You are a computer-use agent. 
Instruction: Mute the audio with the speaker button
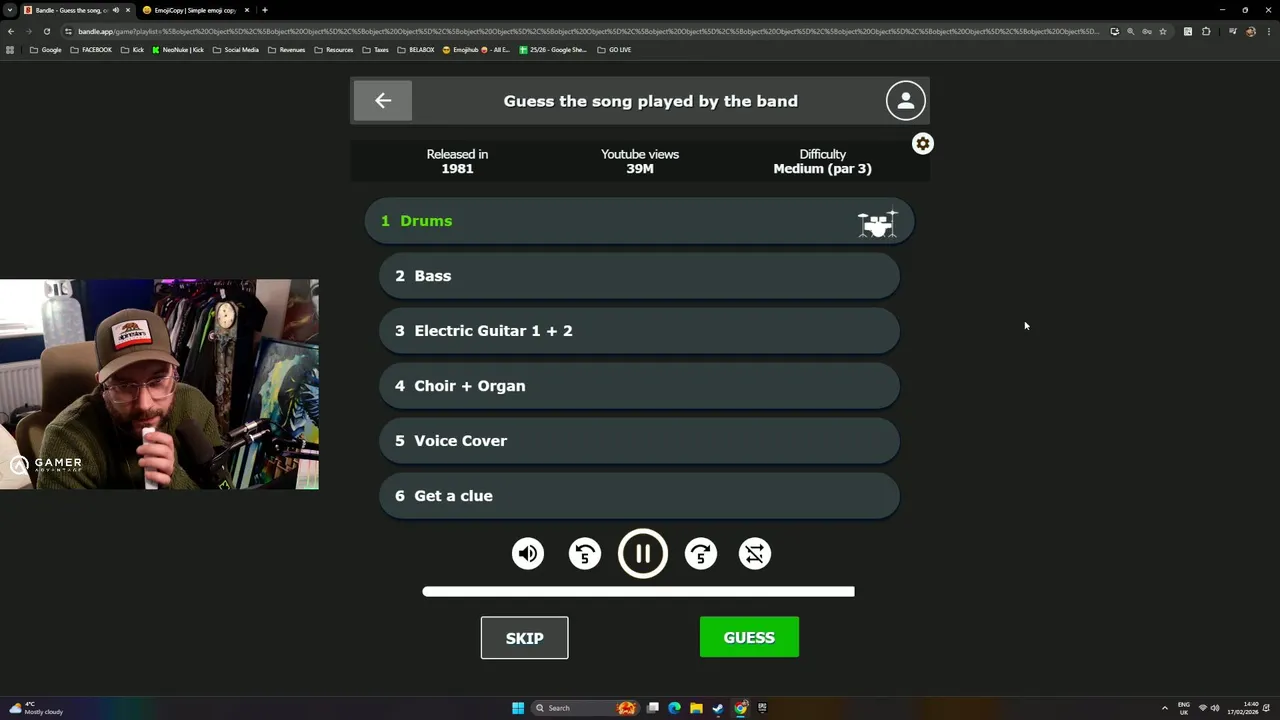528,554
